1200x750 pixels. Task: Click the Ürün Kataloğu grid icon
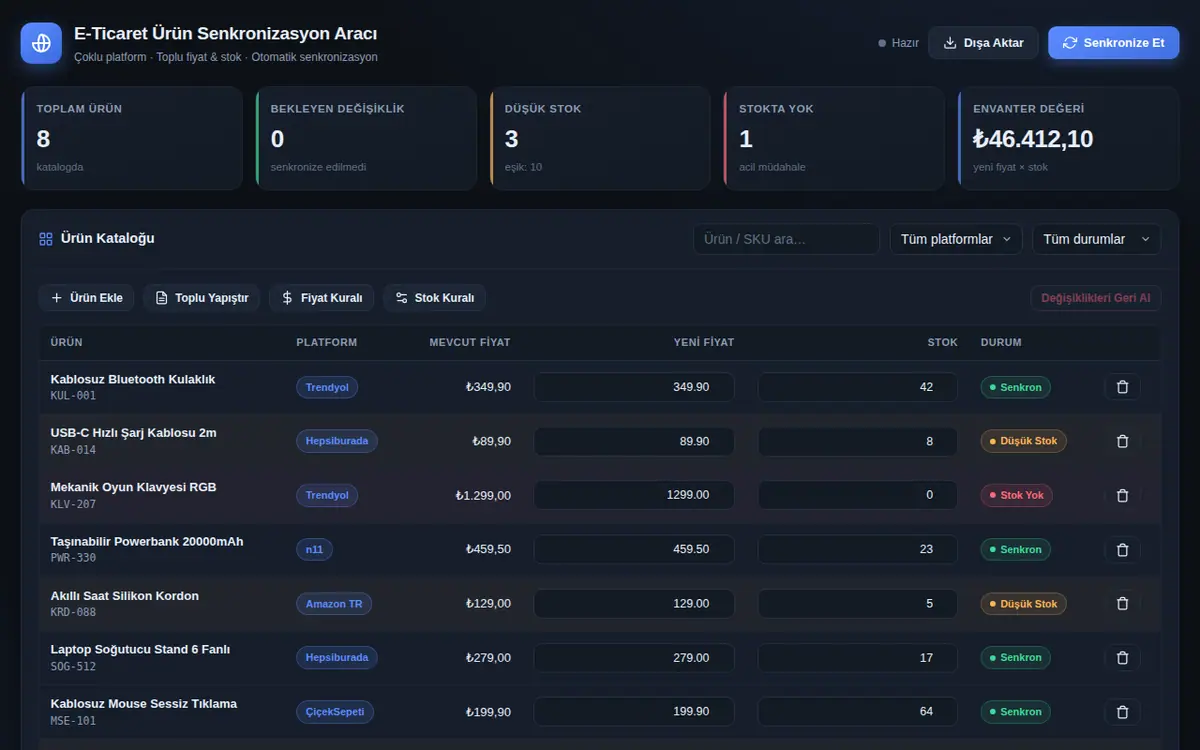point(45,239)
